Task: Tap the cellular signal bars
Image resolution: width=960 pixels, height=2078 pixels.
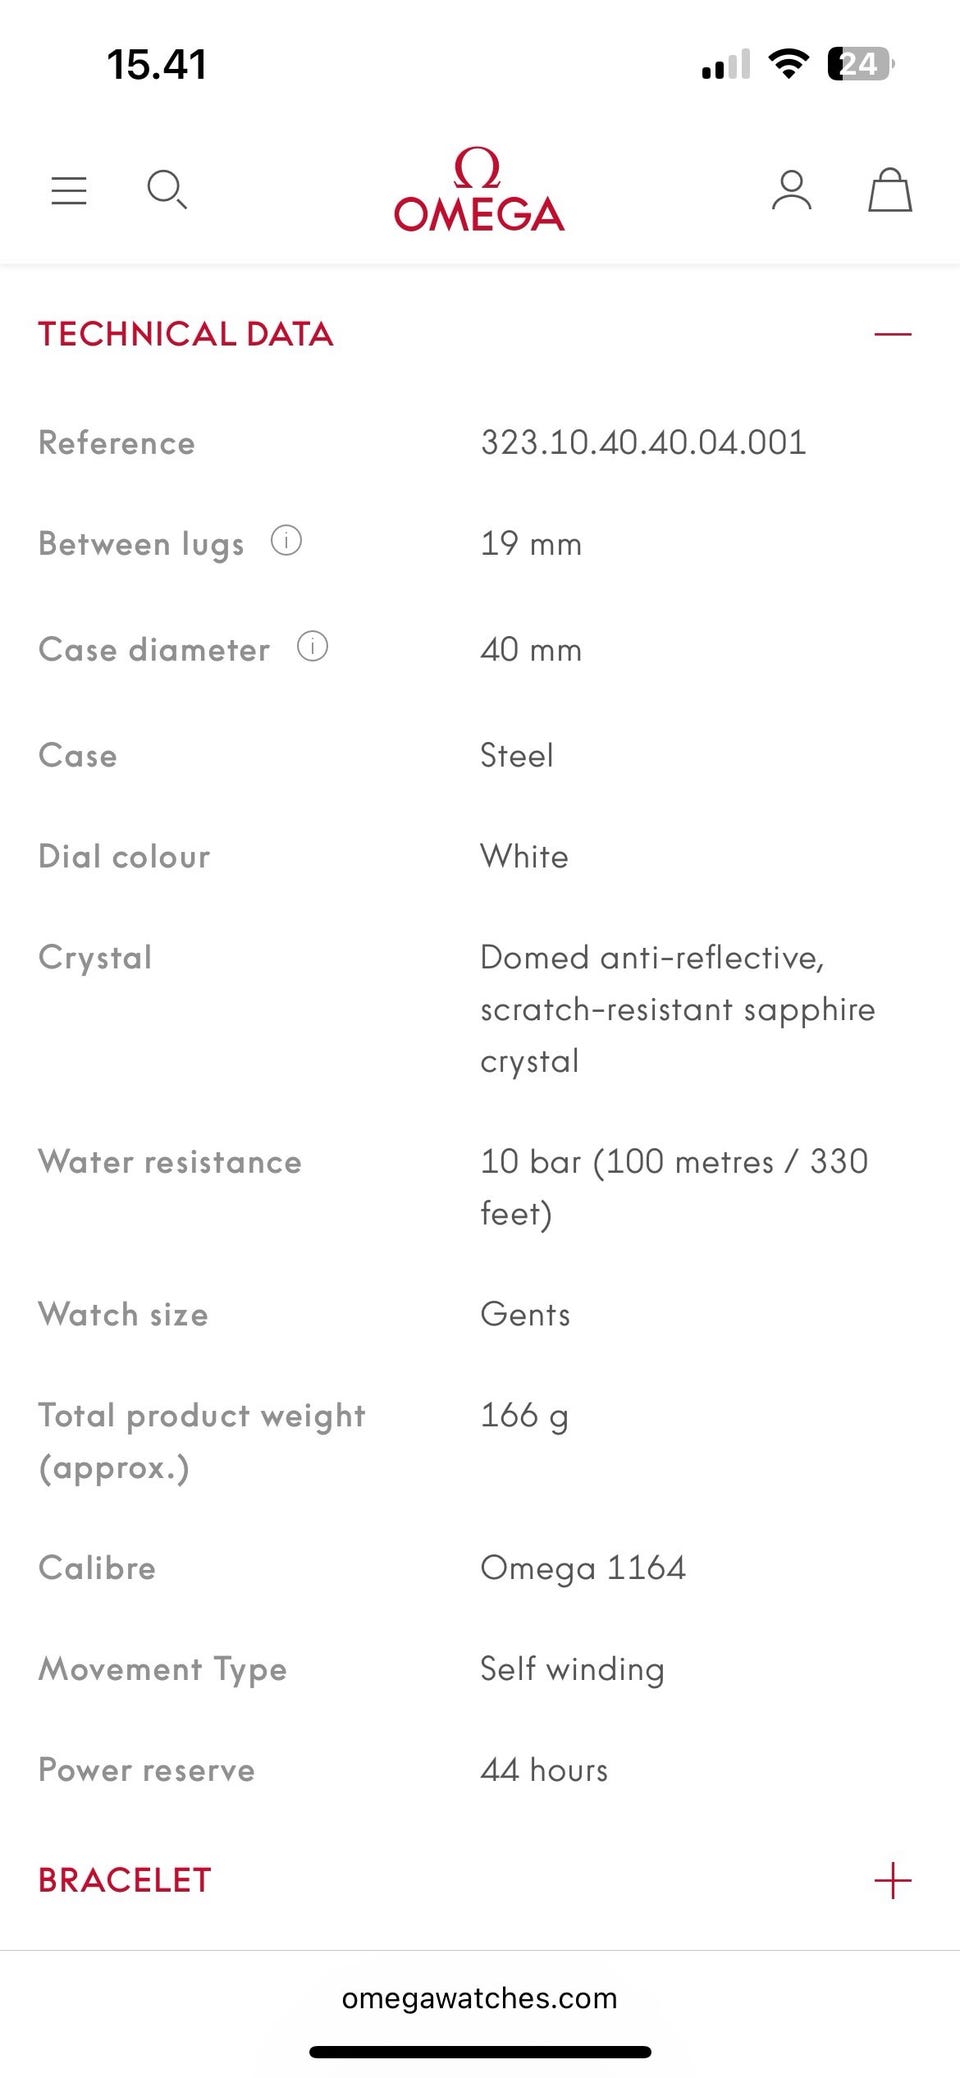Action: pos(726,65)
